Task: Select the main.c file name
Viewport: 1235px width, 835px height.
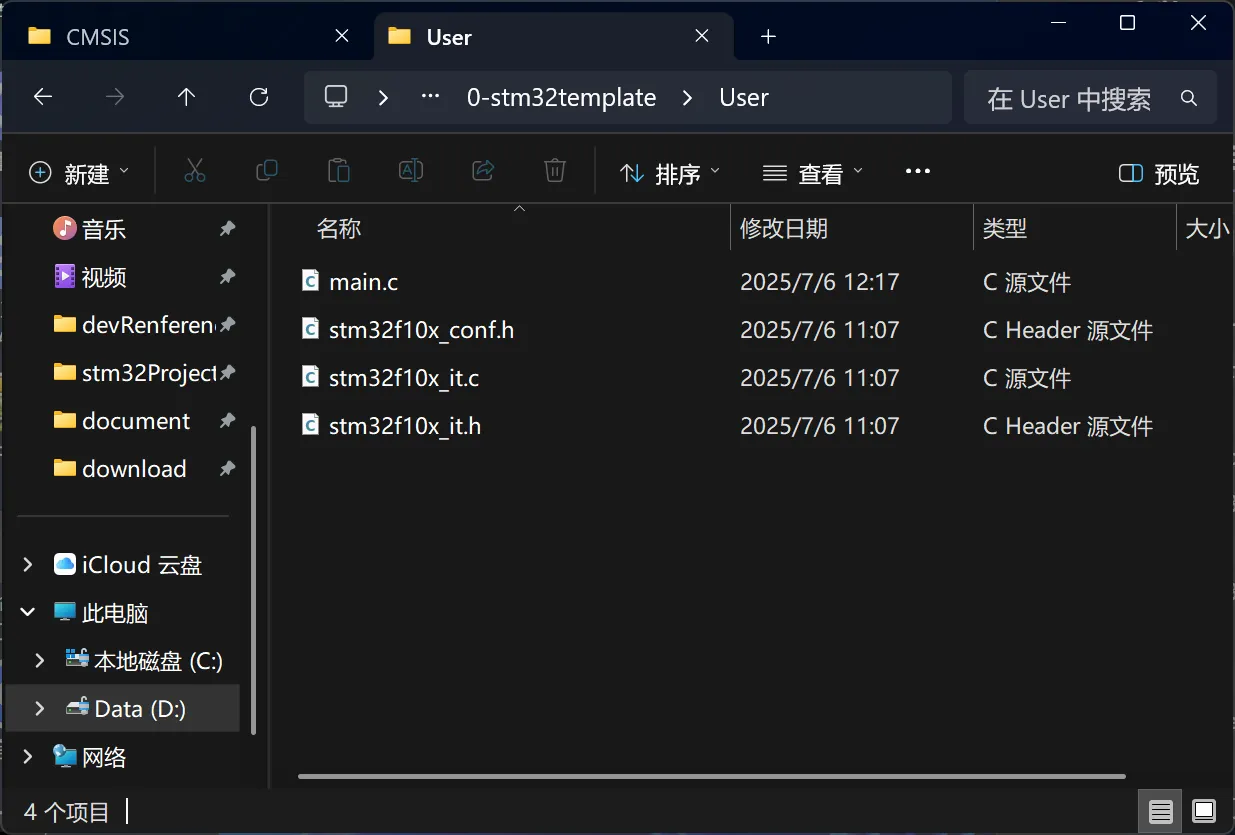Action: click(x=364, y=282)
